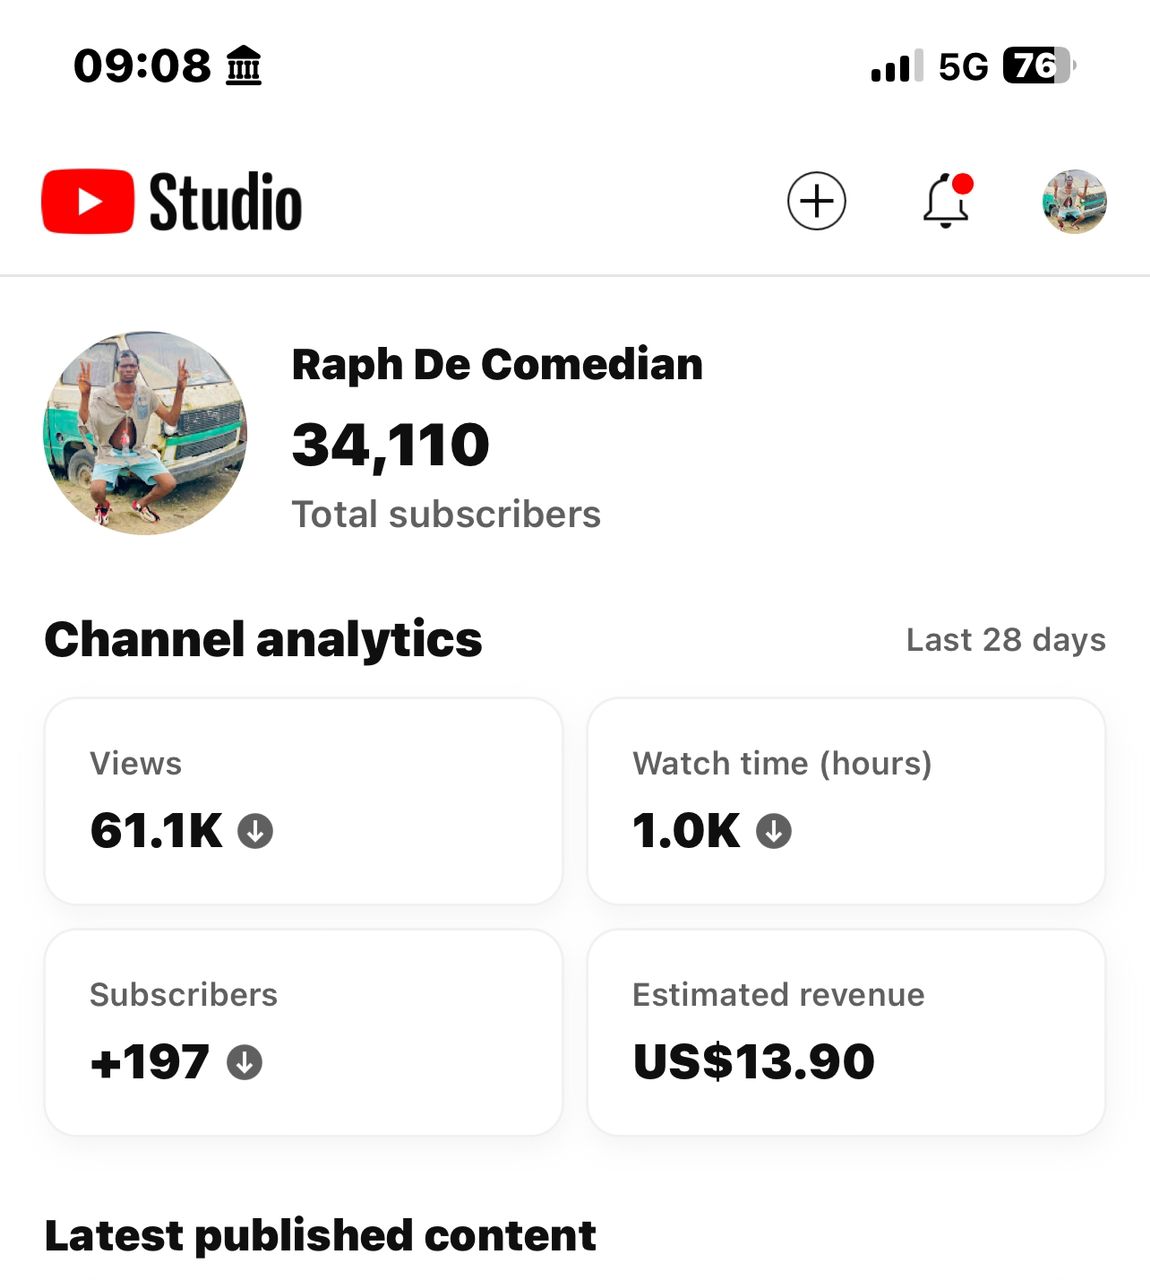Open notifications bell icon
Image resolution: width=1150 pixels, height=1280 pixels.
point(946,201)
